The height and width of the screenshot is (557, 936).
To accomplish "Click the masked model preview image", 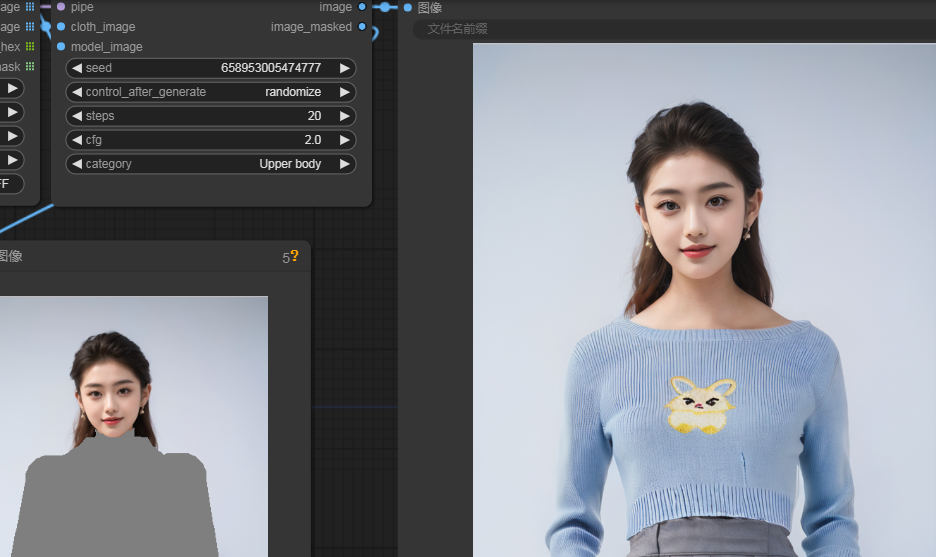I will (134, 426).
